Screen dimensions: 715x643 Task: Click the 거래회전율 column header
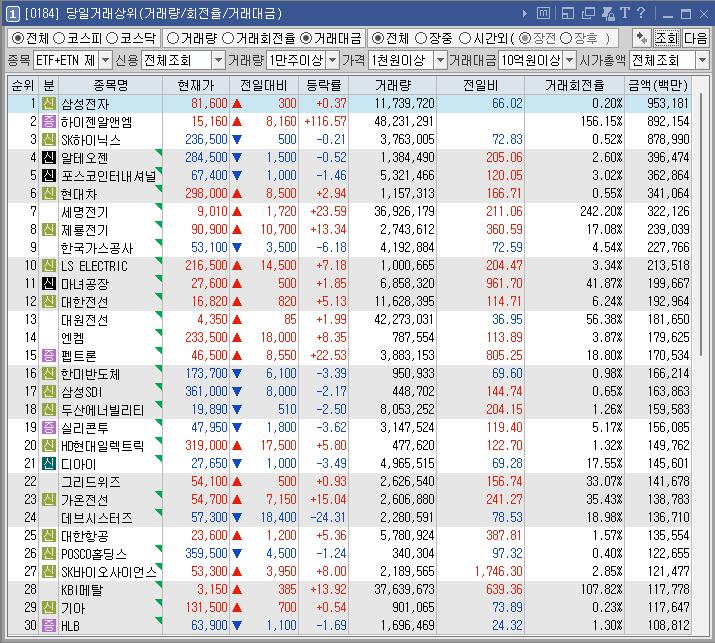point(575,85)
